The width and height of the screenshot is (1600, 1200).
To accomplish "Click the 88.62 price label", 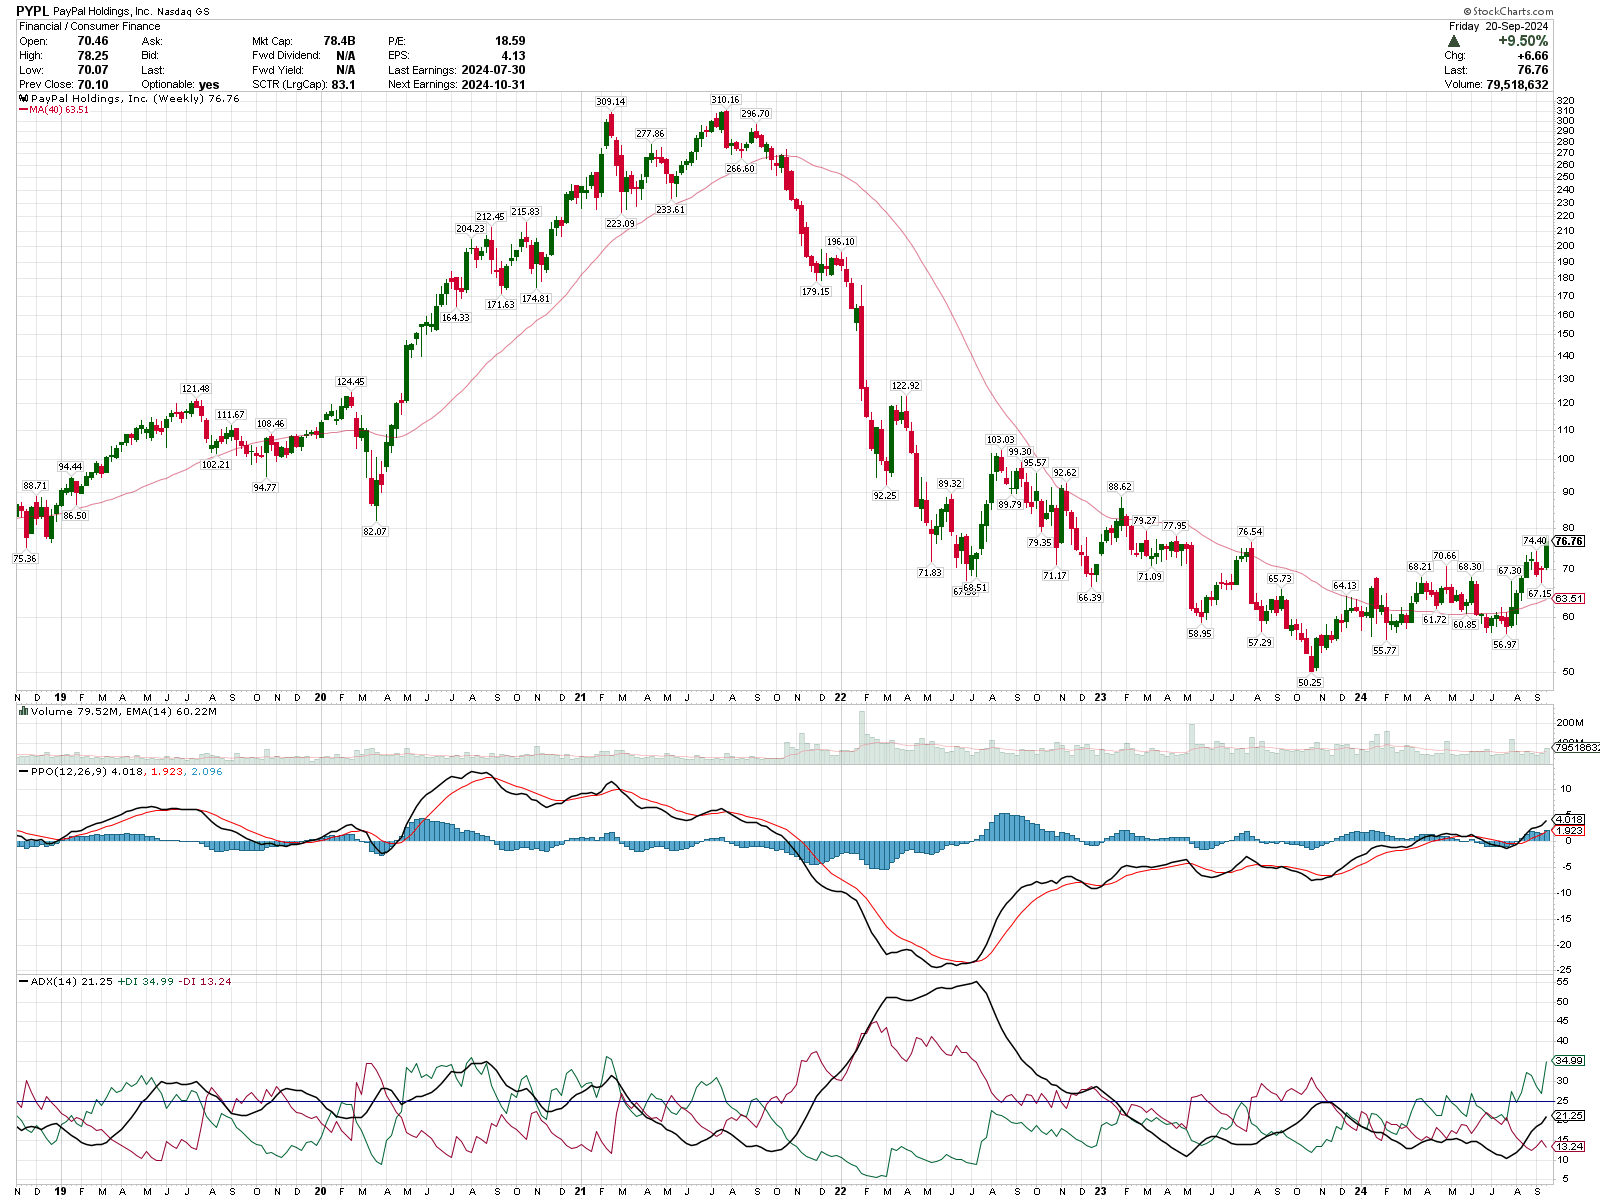I will (1119, 487).
